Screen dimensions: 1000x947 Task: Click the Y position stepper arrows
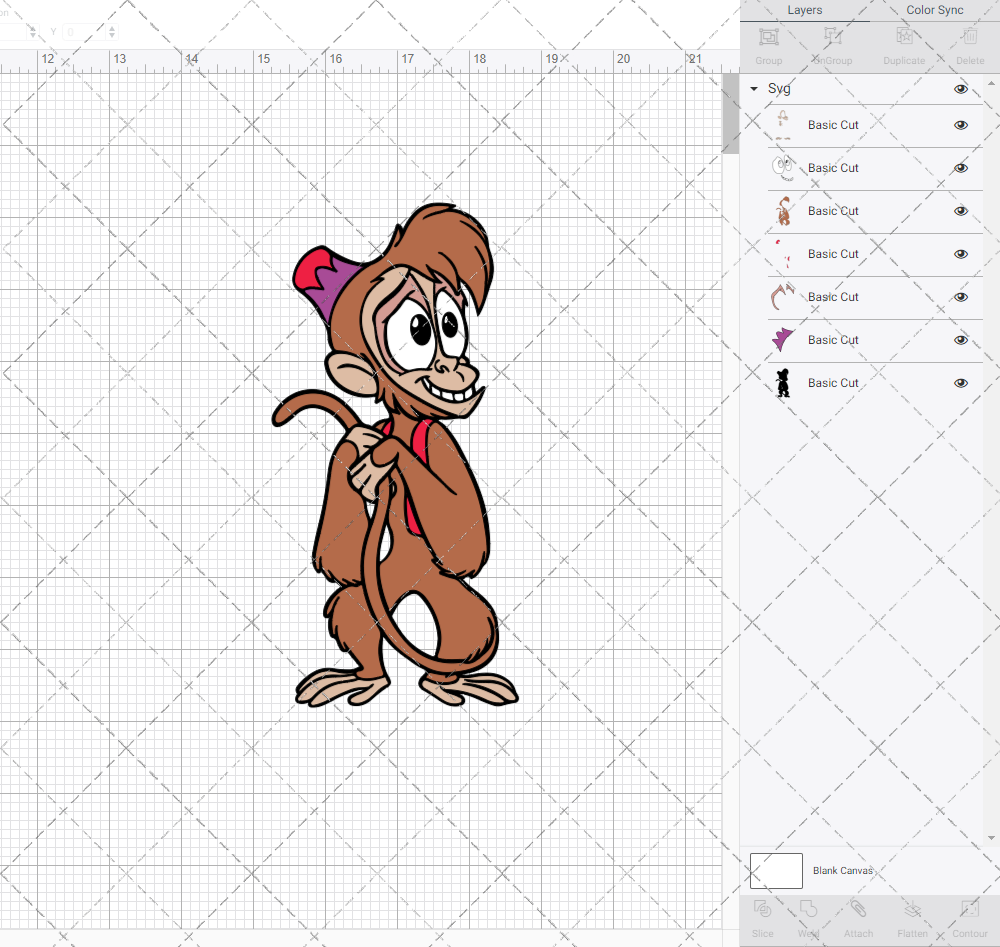[112, 31]
